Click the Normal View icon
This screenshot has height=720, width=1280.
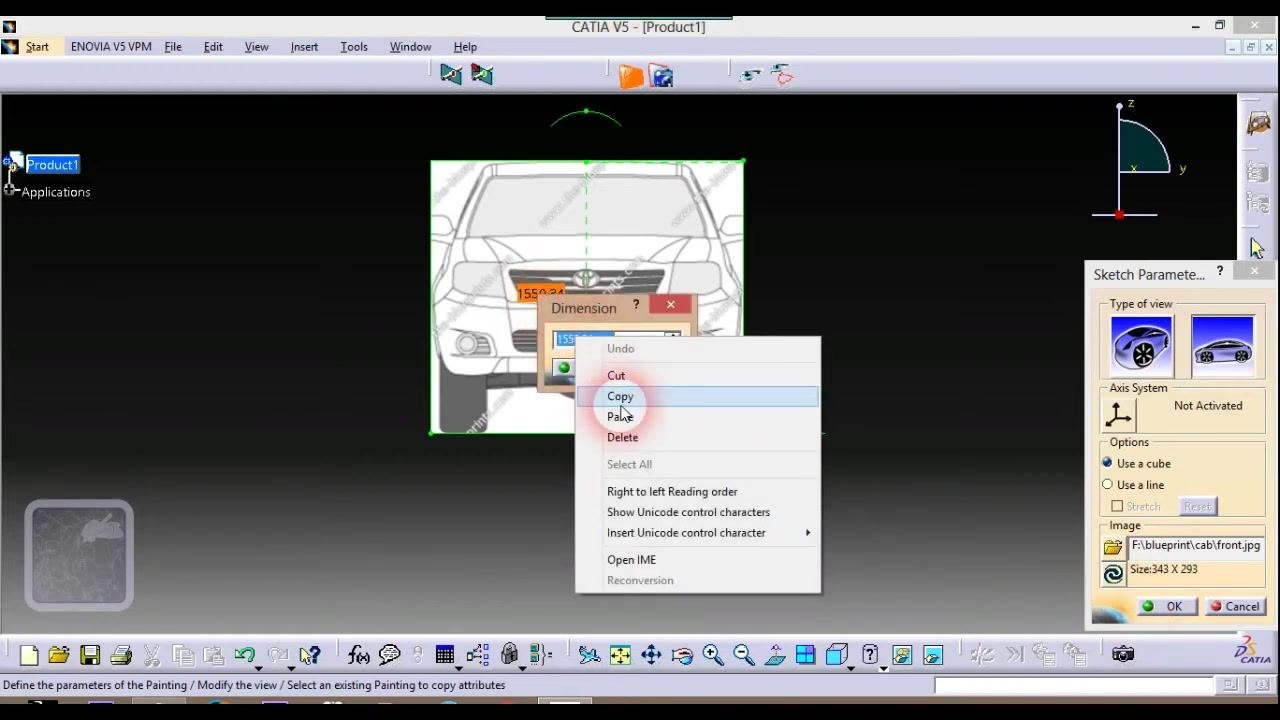click(x=775, y=655)
